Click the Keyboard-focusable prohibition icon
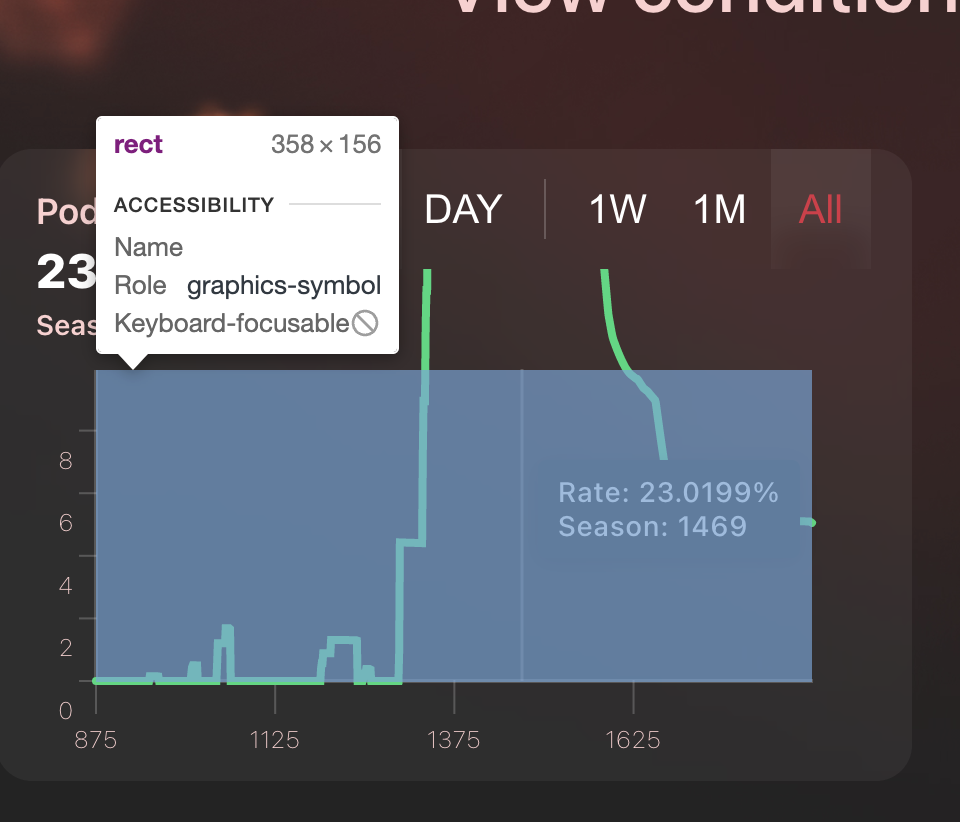This screenshot has width=960, height=822. (x=367, y=323)
